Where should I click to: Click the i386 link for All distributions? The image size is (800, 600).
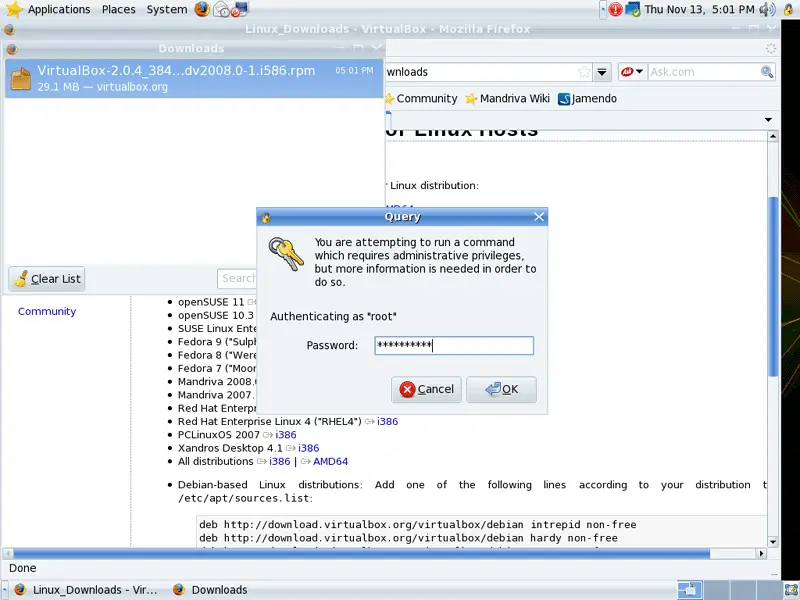tap(280, 461)
